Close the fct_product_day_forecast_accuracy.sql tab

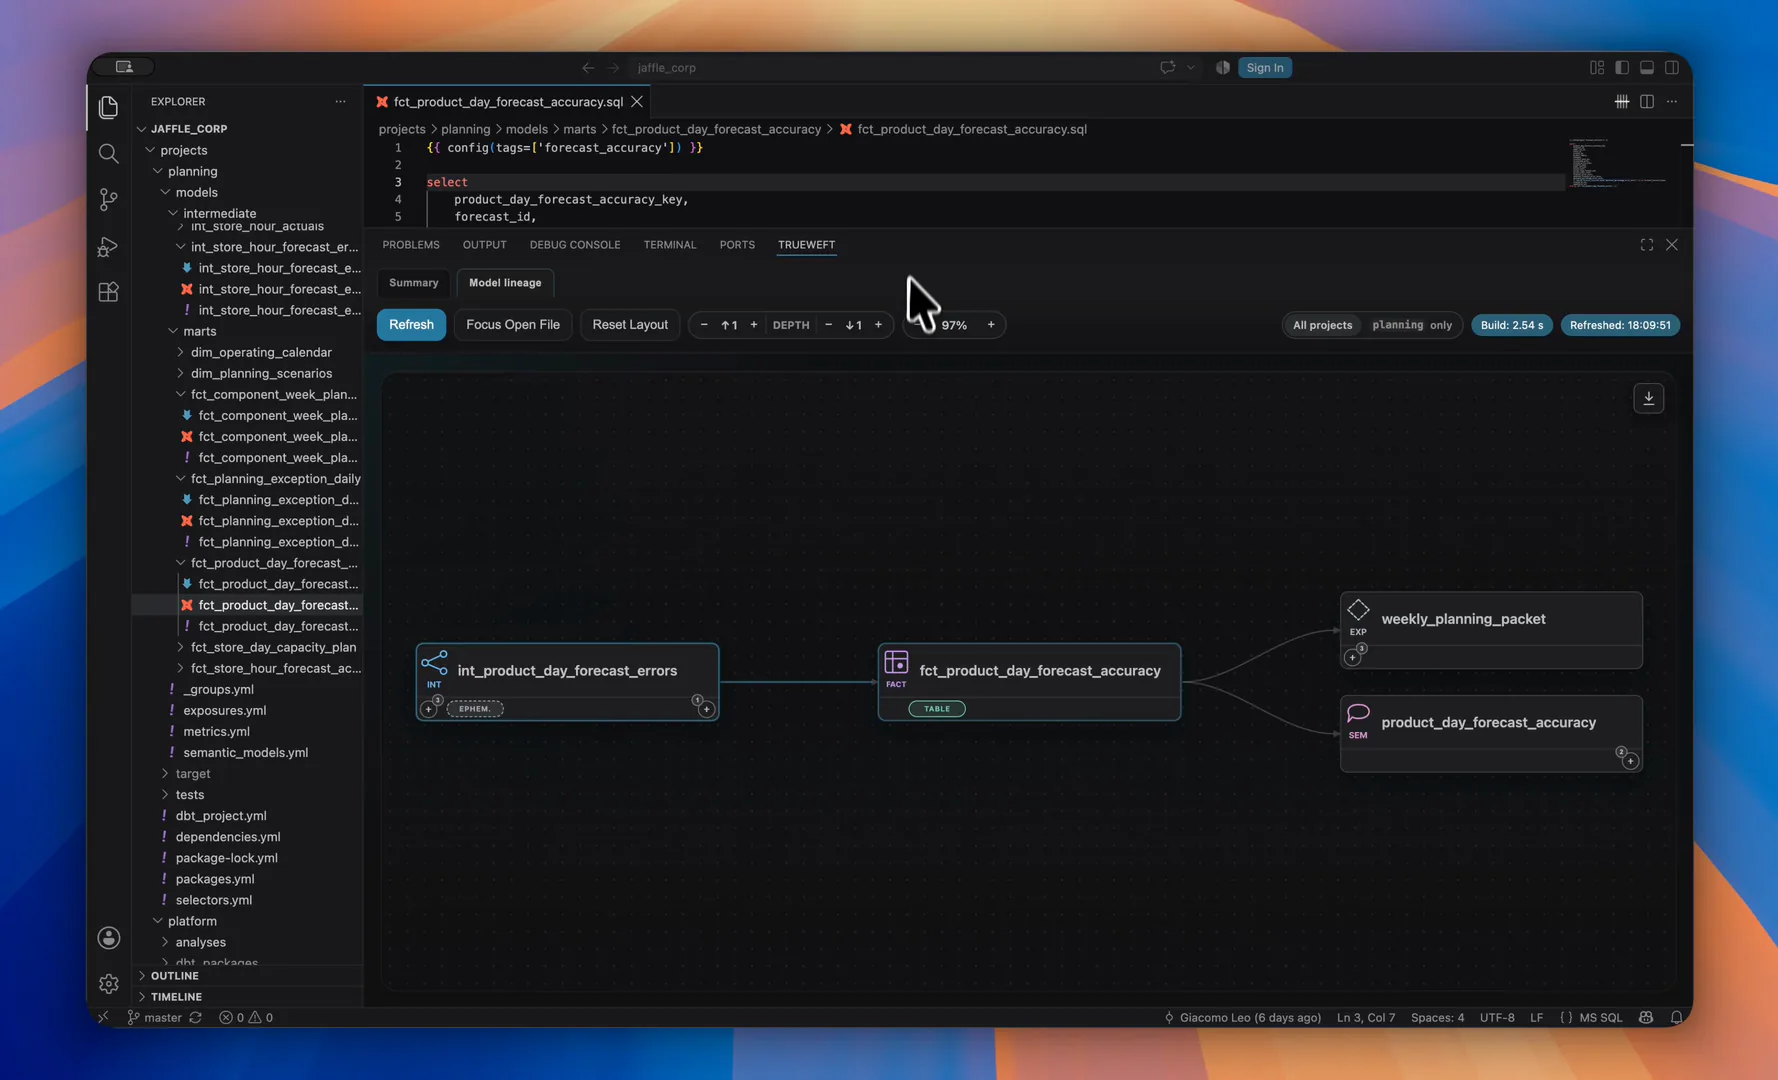click(637, 101)
